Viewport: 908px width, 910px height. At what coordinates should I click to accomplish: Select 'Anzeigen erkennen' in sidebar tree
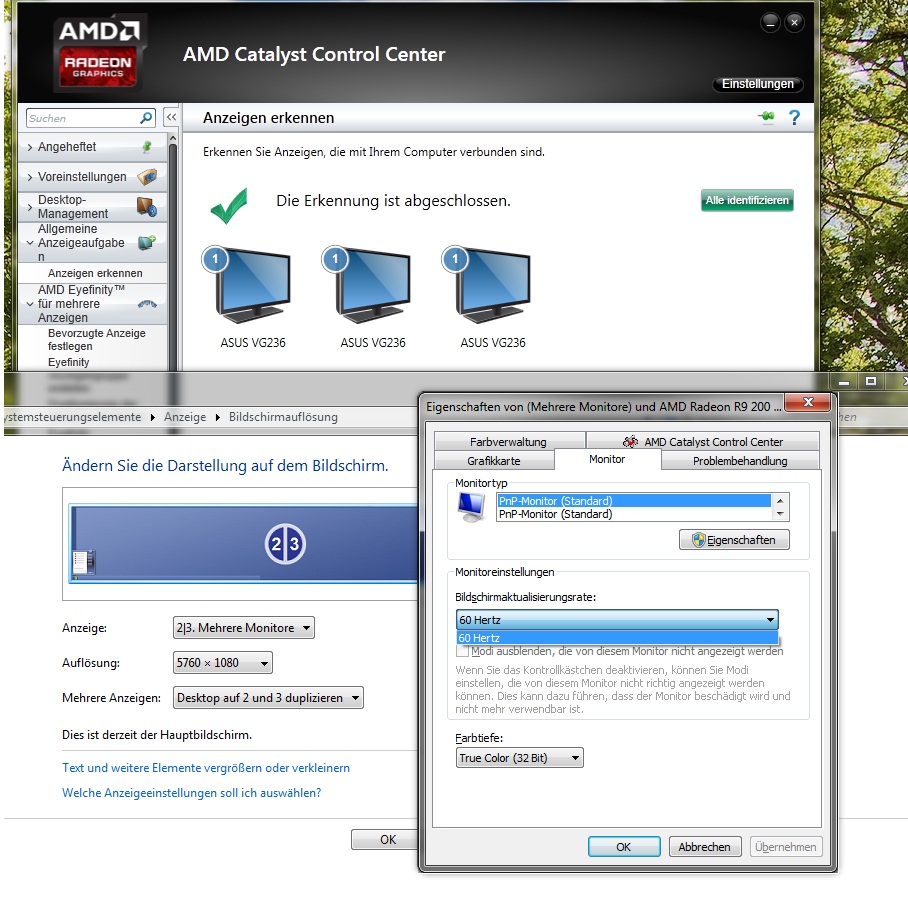coord(95,273)
